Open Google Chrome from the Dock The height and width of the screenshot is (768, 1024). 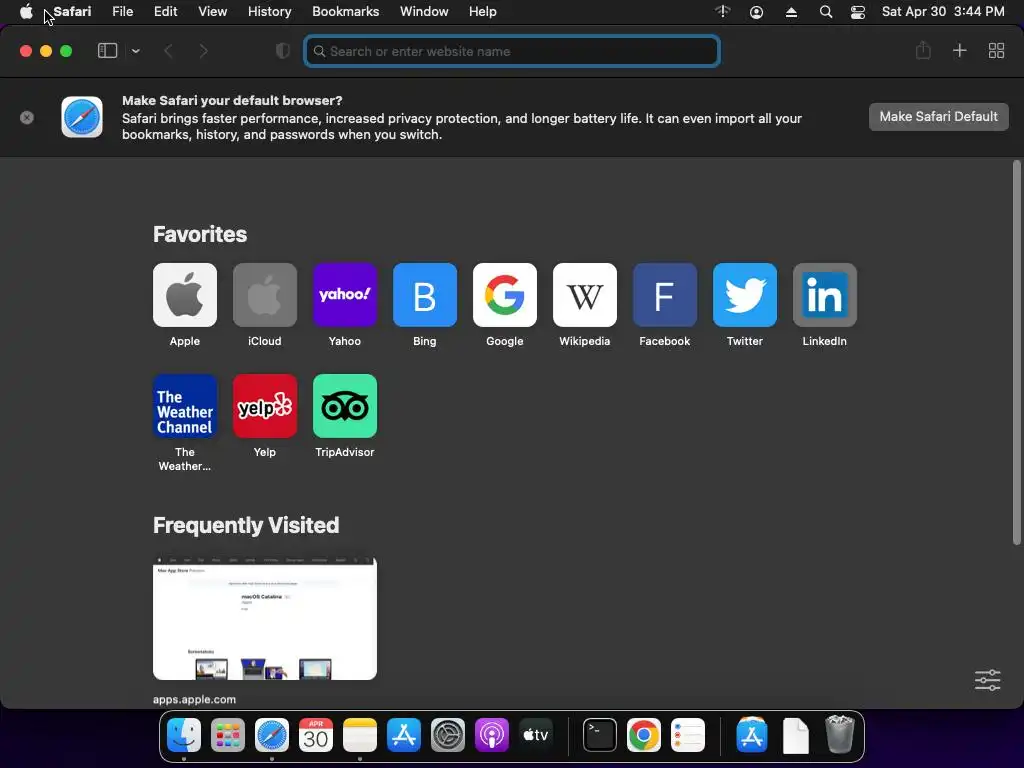click(643, 735)
